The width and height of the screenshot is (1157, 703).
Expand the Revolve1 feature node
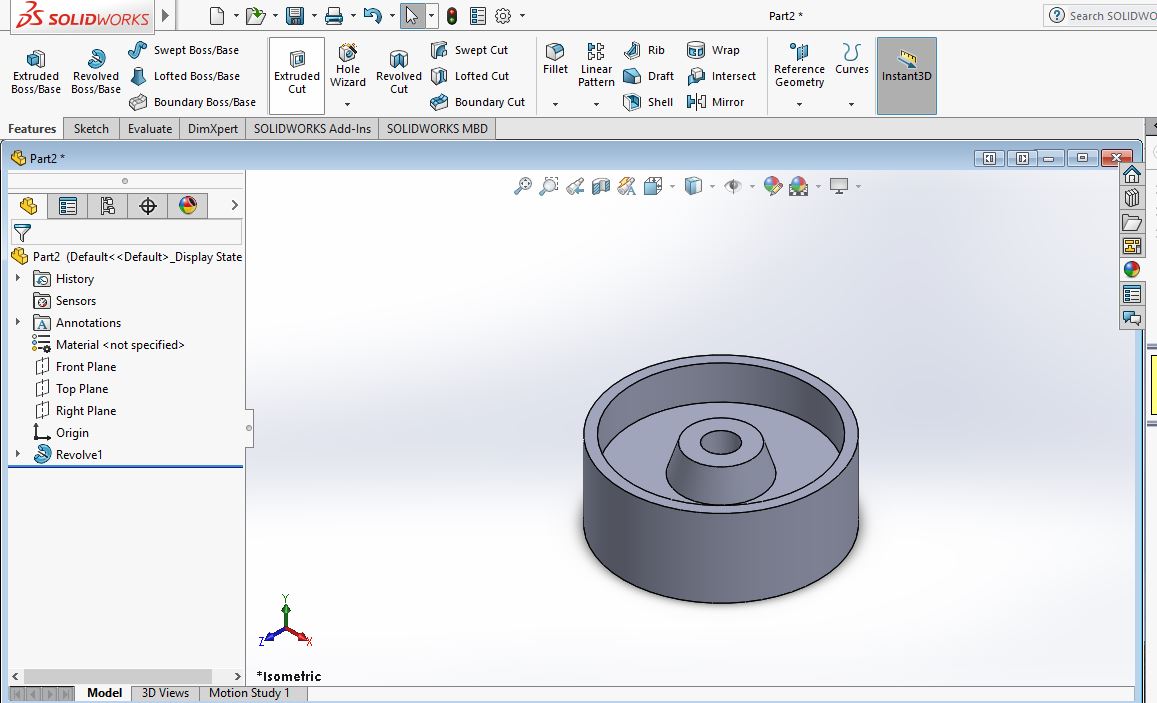coord(18,454)
